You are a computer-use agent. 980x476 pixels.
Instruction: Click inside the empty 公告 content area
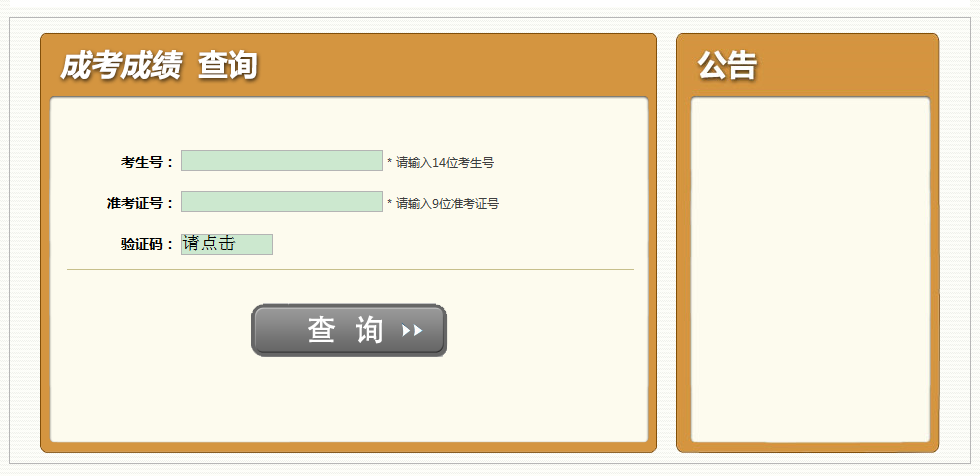(810, 269)
